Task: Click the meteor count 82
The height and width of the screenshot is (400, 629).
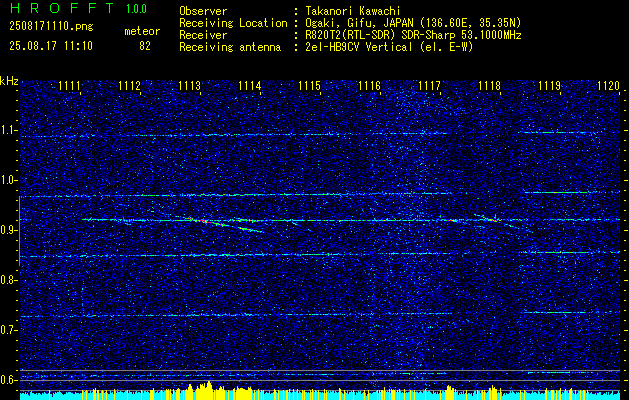Action: [x=145, y=46]
